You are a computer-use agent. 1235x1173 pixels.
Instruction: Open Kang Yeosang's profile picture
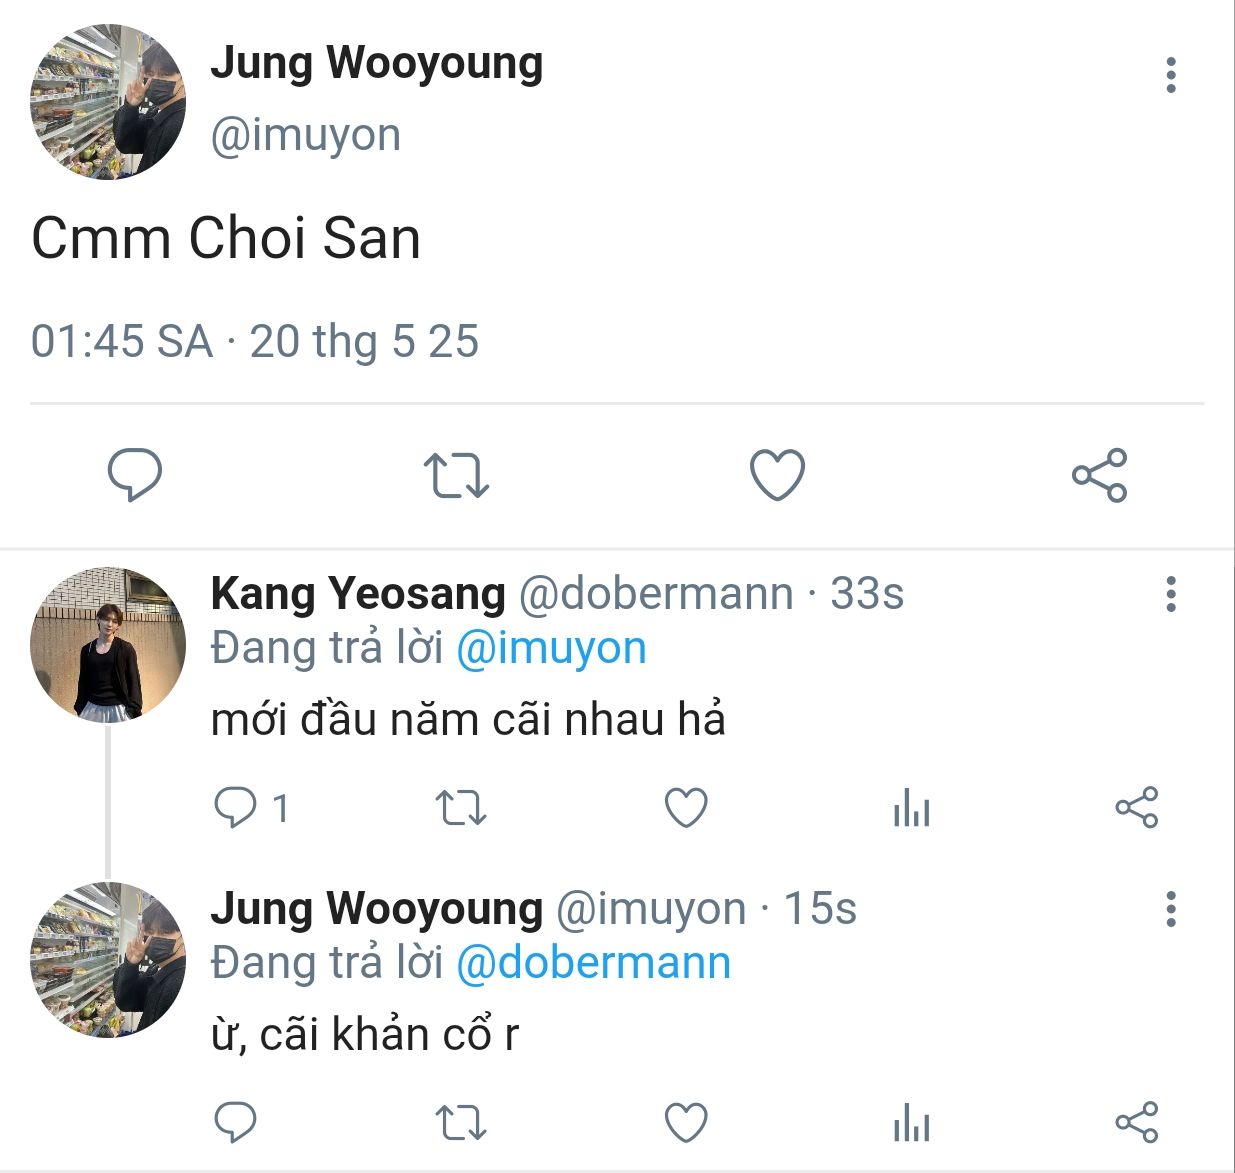point(108,645)
